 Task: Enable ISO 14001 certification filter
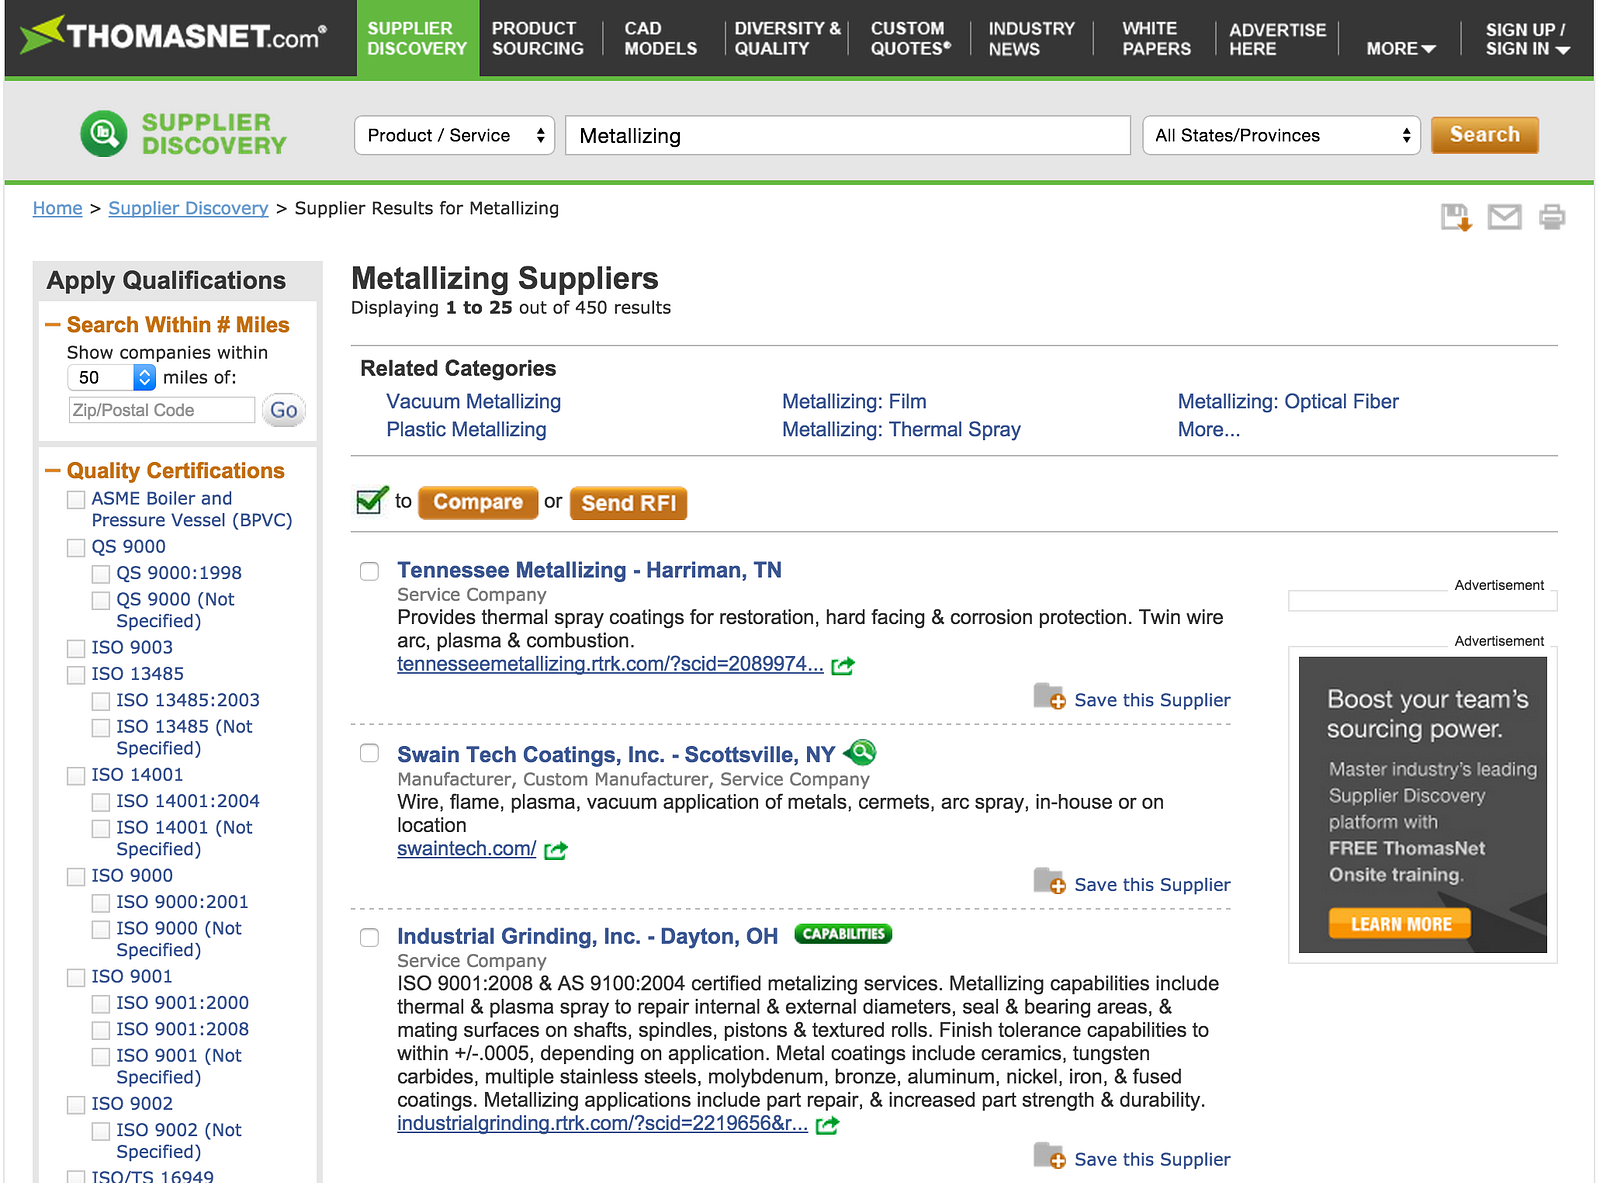[x=76, y=776]
